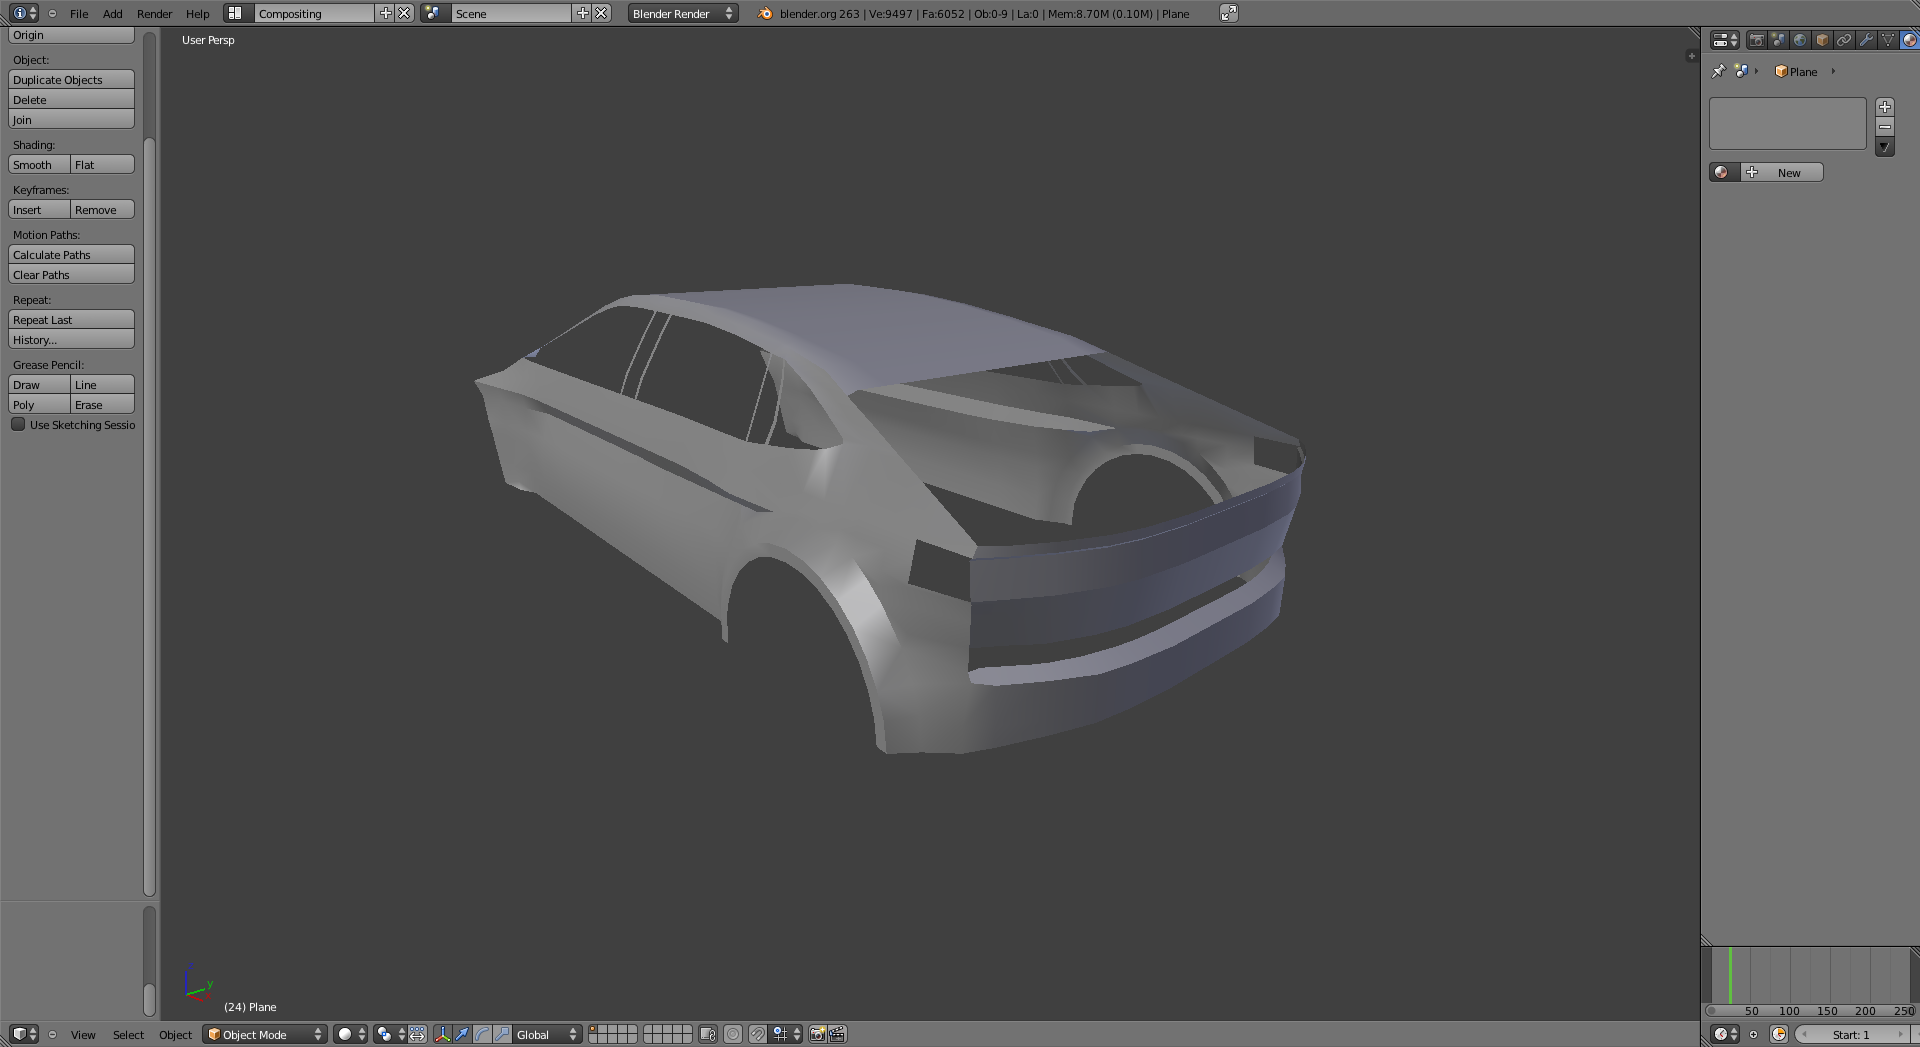
Task: Toggle the 3D manipulator axes widget
Action: pyautogui.click(x=442, y=1034)
